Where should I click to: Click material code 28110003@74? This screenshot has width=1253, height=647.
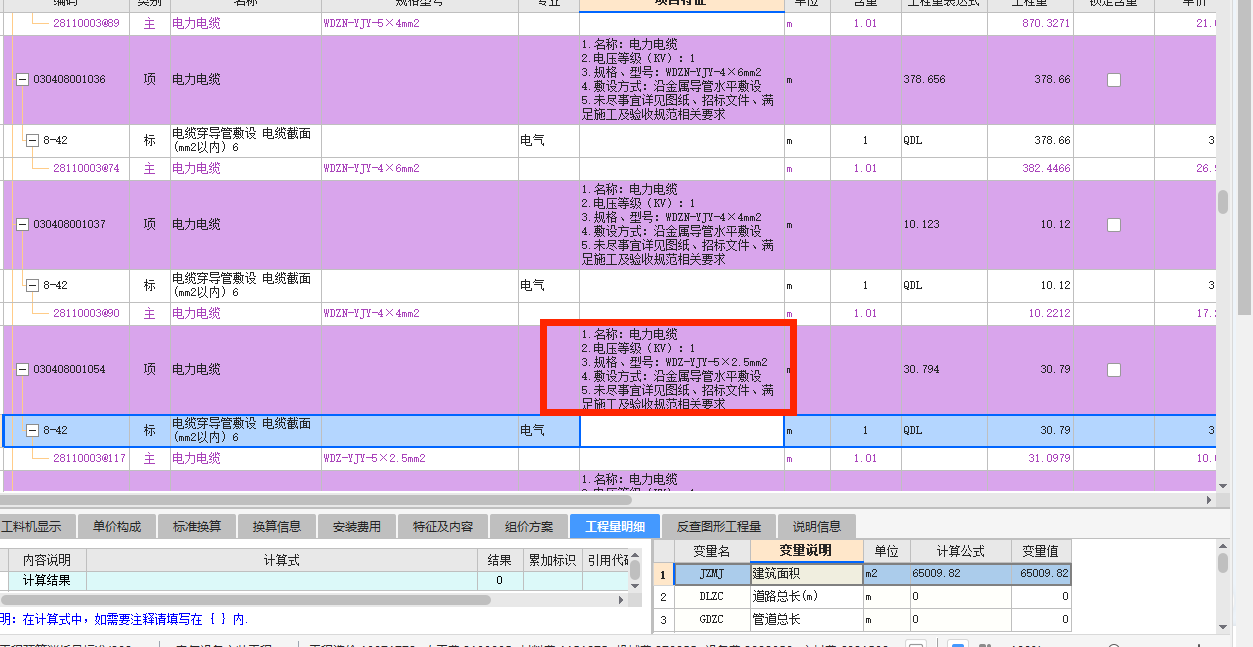[x=86, y=169]
